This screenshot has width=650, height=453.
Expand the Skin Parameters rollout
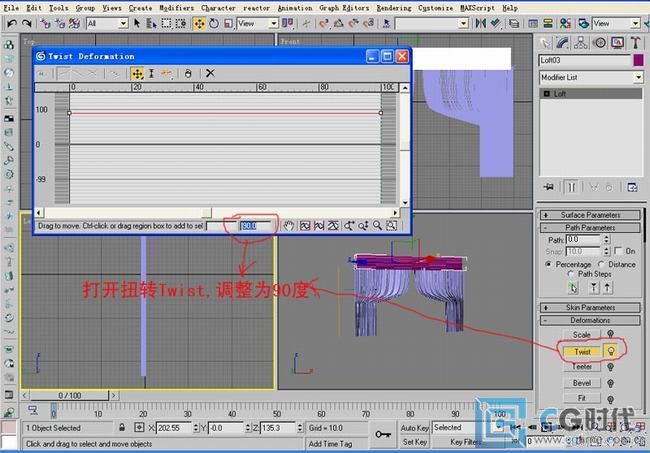(590, 308)
